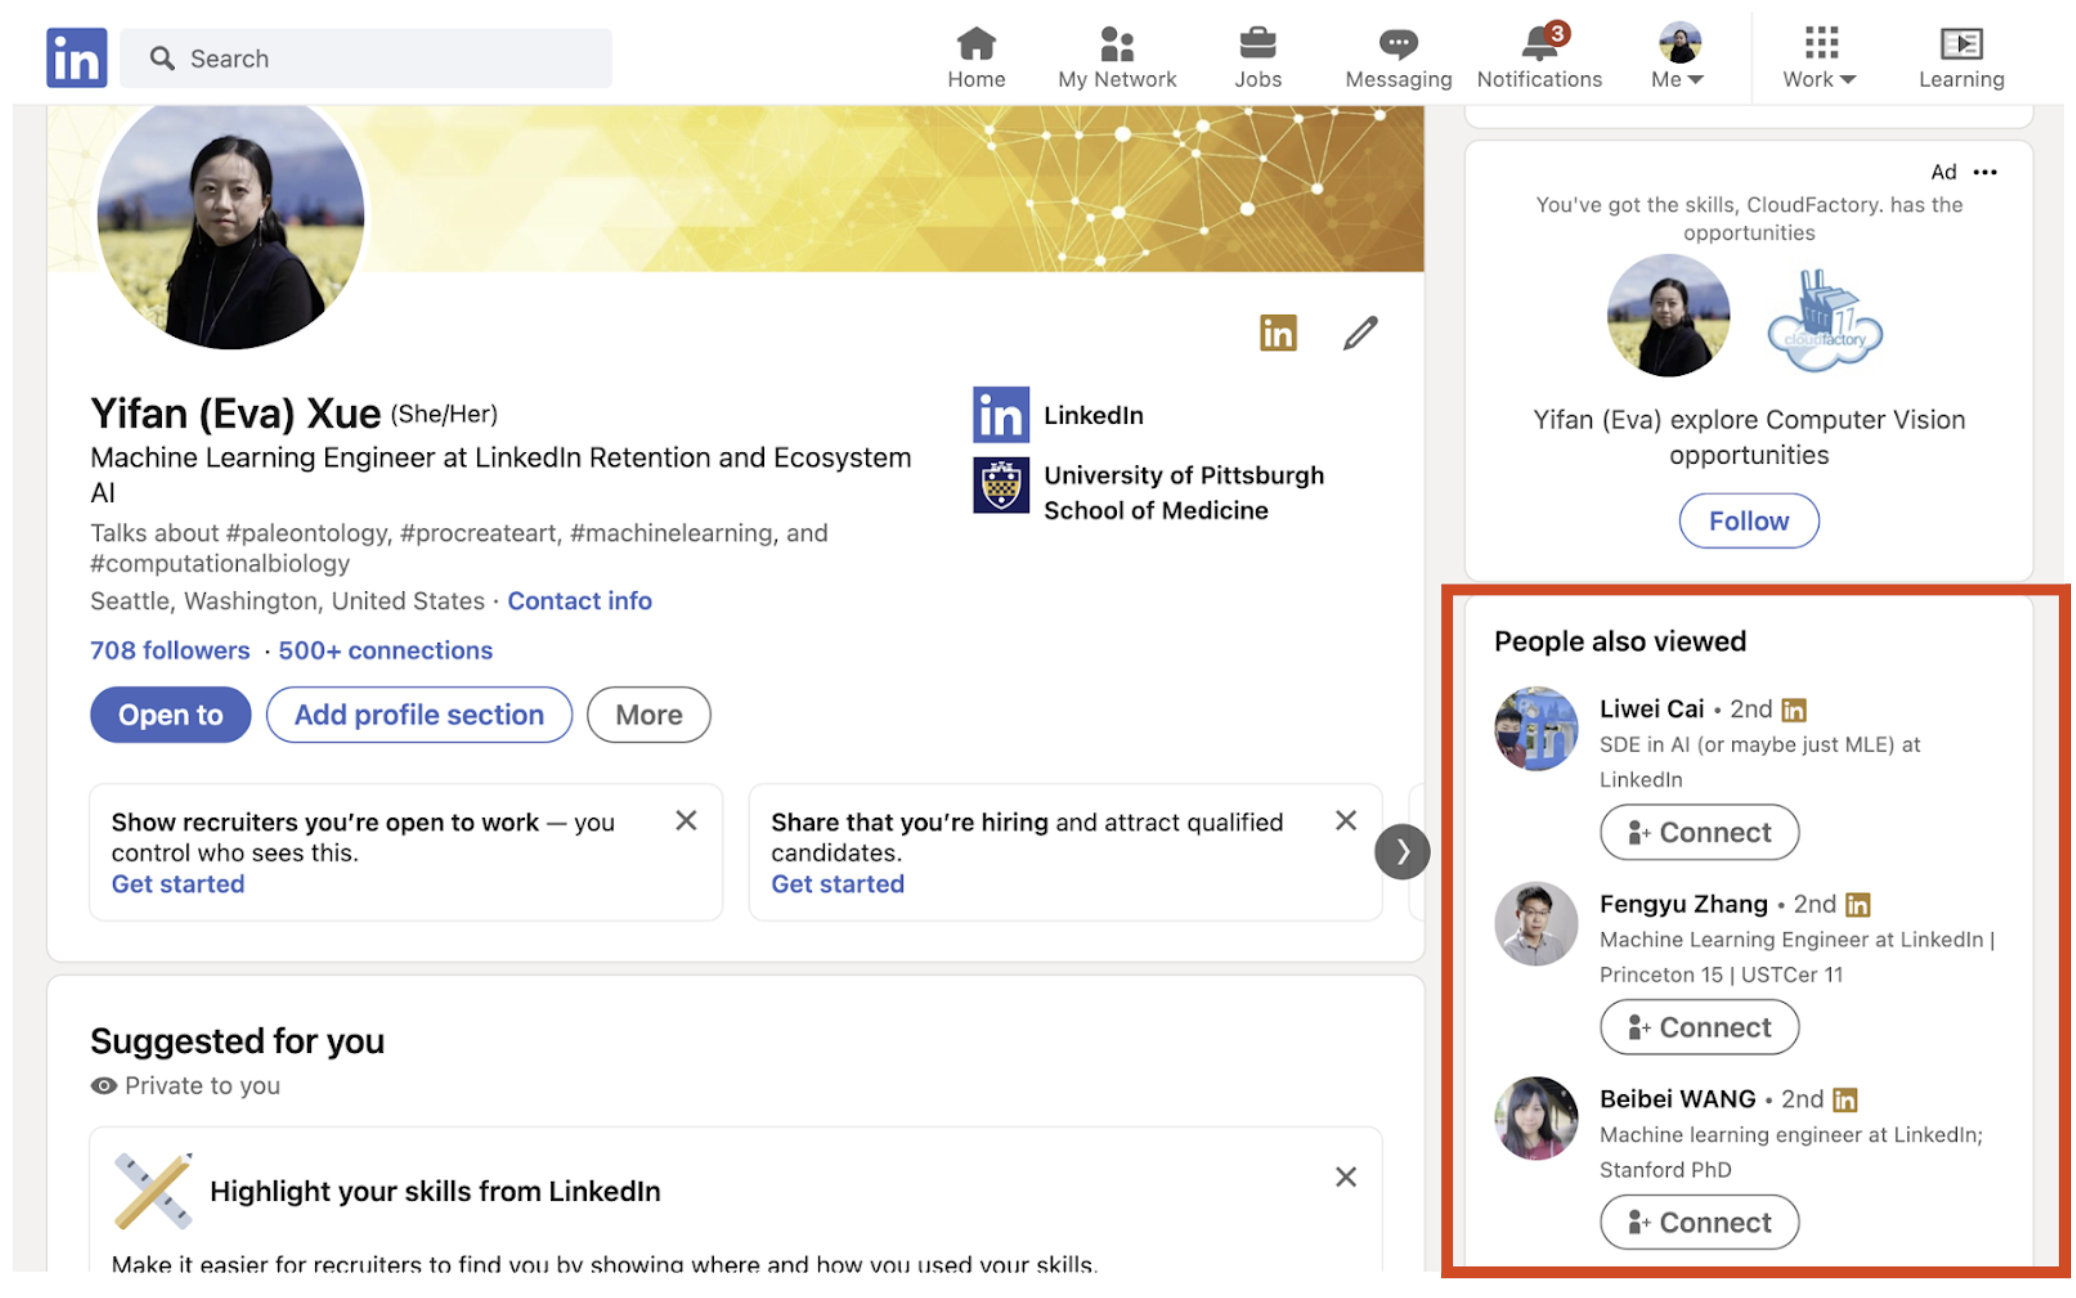This screenshot has width=2076, height=1298.
Task: Open the Contact info link
Action: pyautogui.click(x=580, y=601)
